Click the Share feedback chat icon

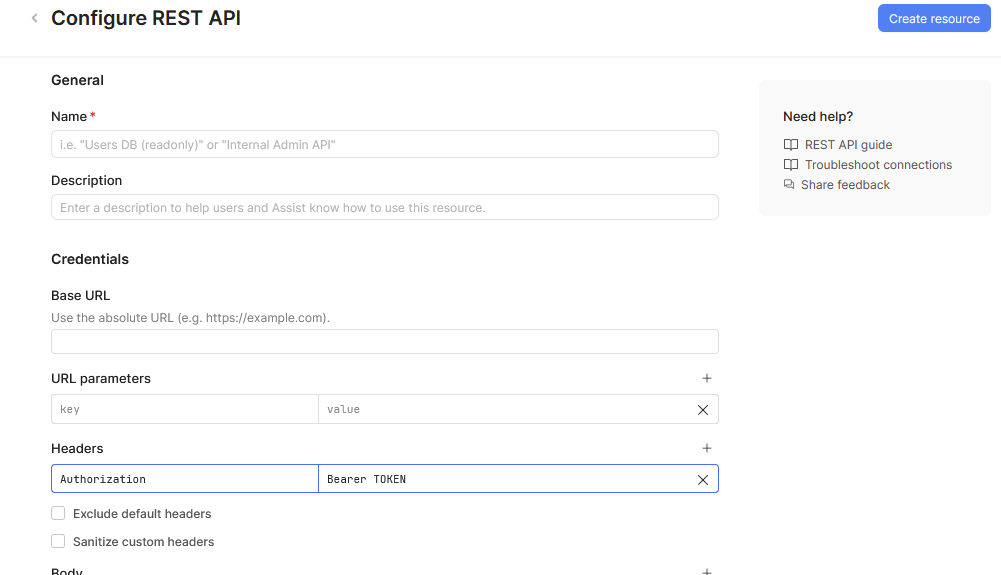(790, 185)
